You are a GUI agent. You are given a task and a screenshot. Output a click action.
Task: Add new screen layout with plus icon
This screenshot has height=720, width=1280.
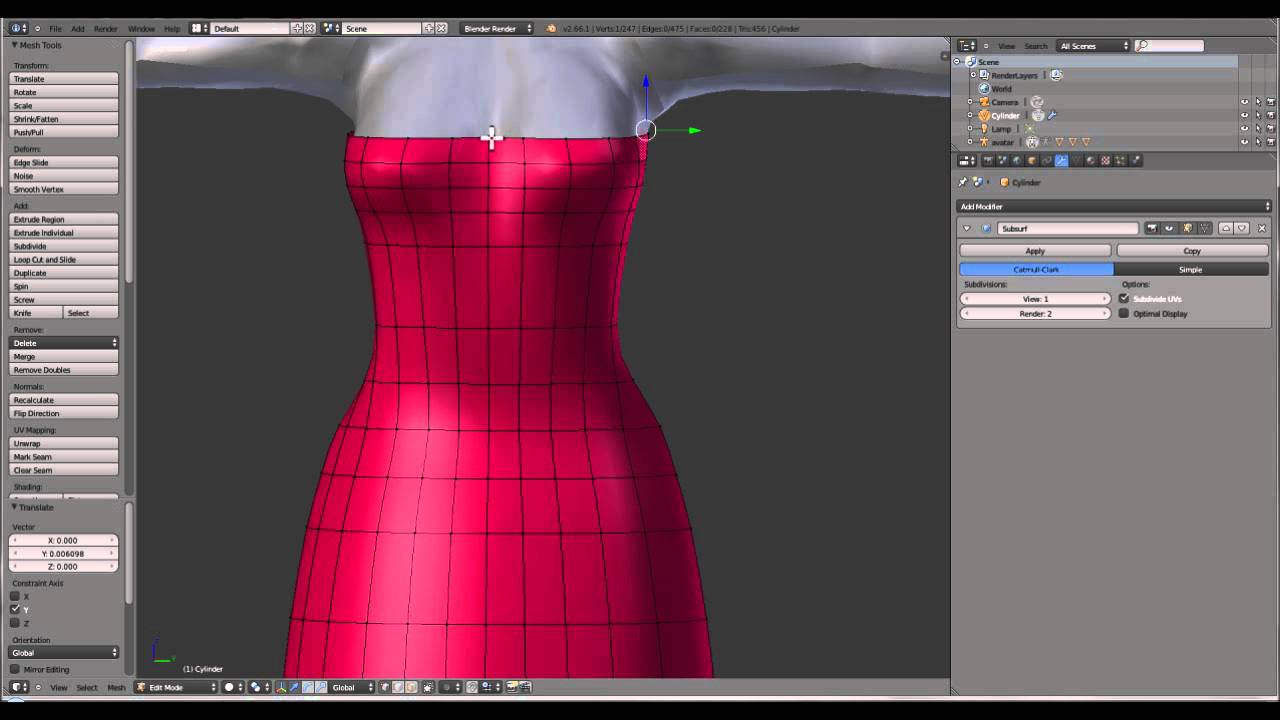click(x=297, y=28)
